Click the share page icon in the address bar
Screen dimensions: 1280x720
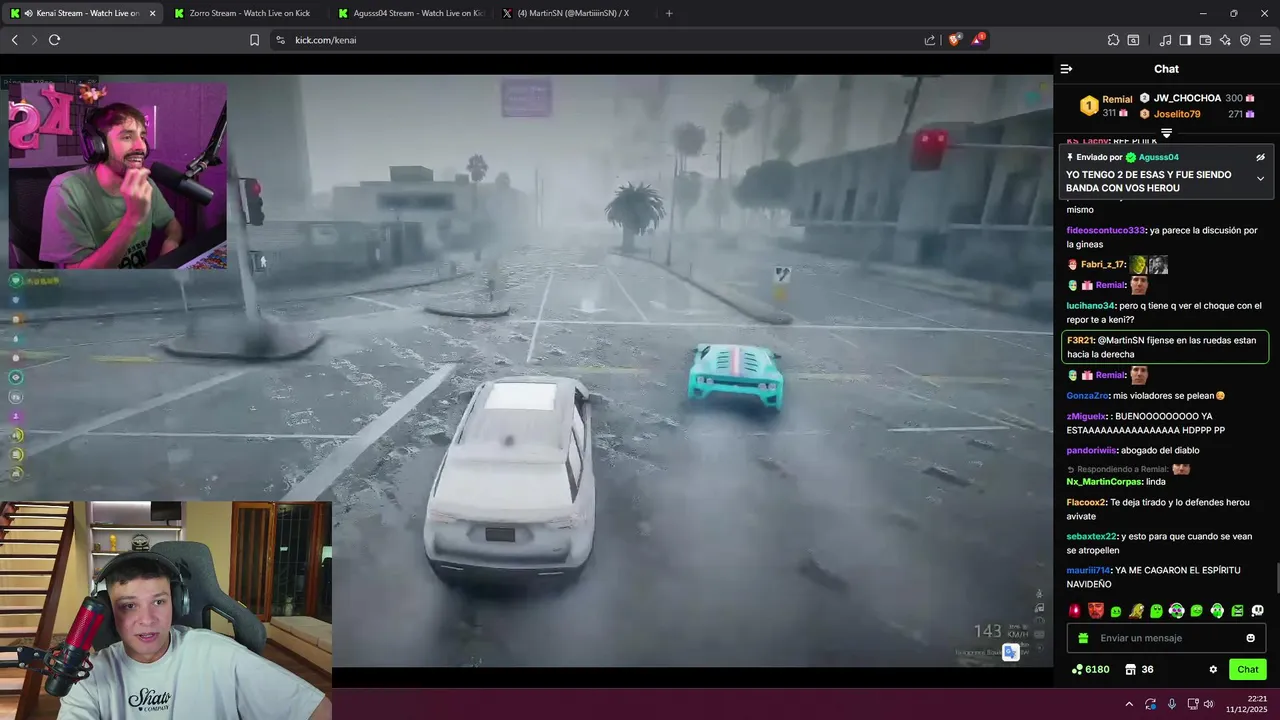point(930,40)
